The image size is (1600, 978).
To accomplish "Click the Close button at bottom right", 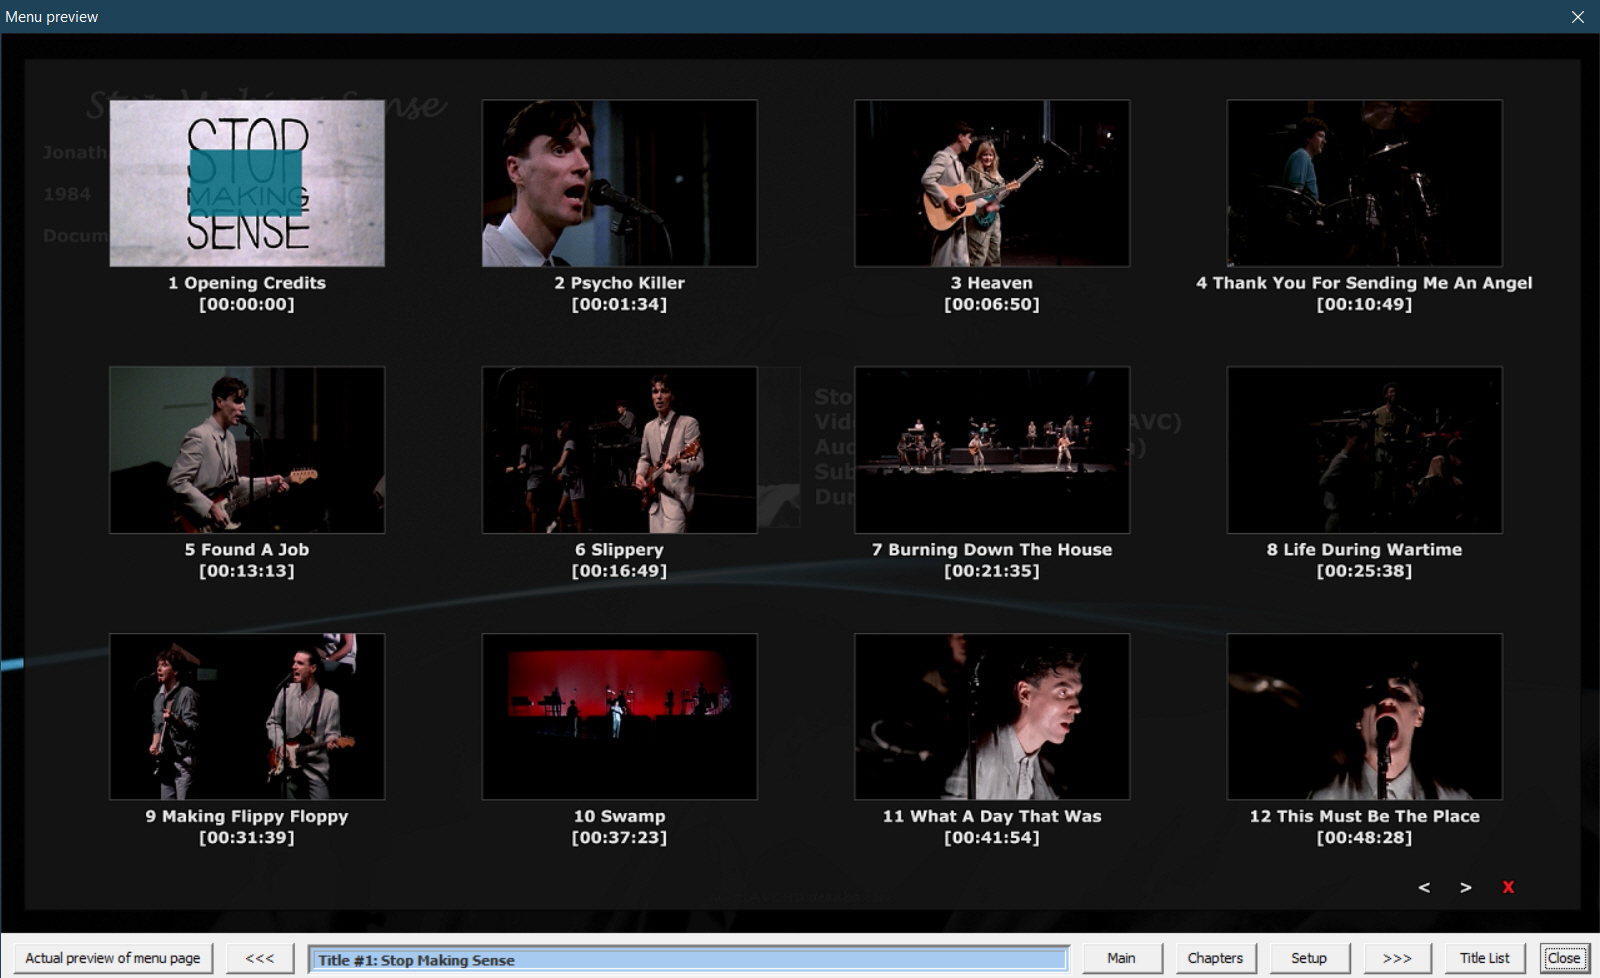I will [1564, 958].
